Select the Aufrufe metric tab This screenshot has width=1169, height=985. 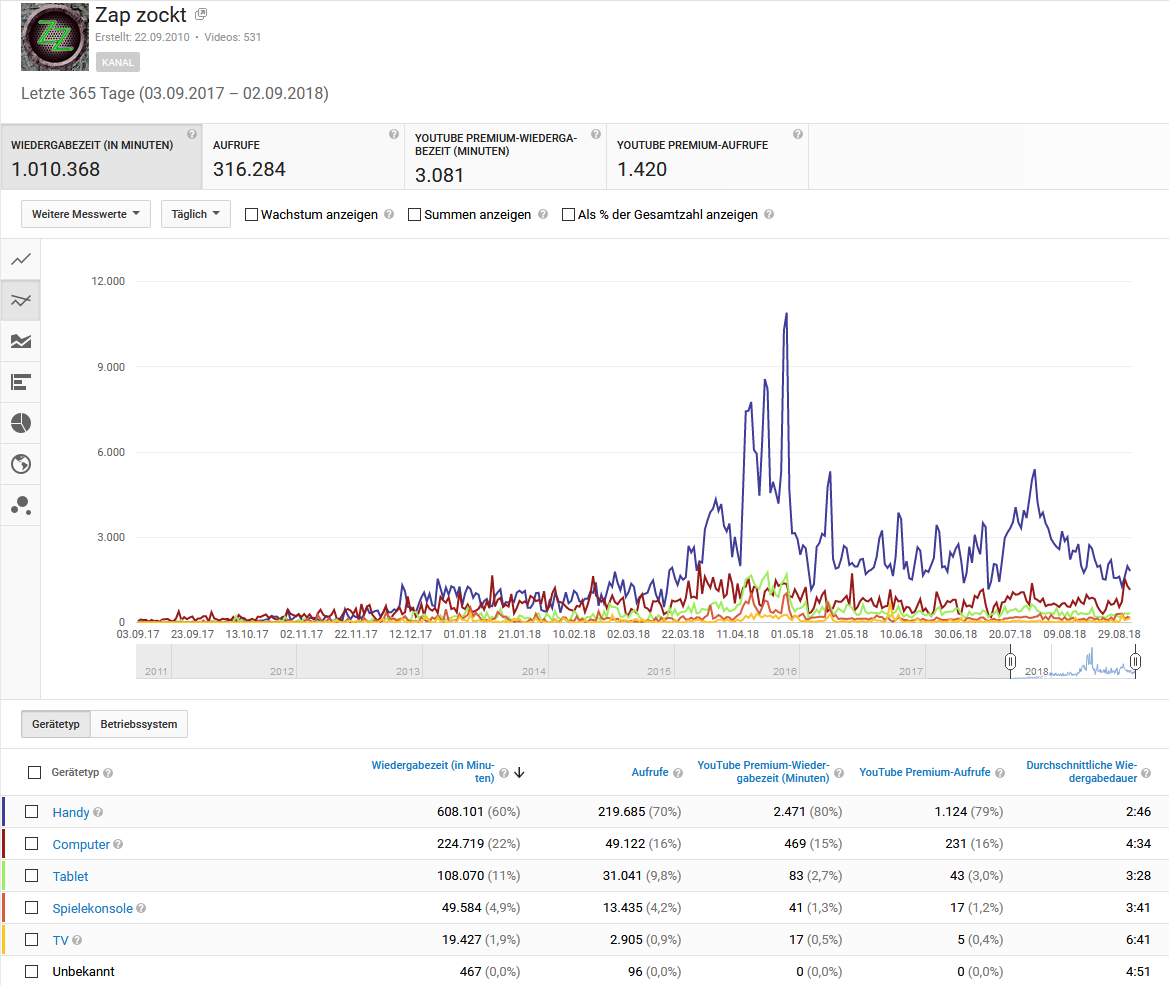(x=303, y=157)
